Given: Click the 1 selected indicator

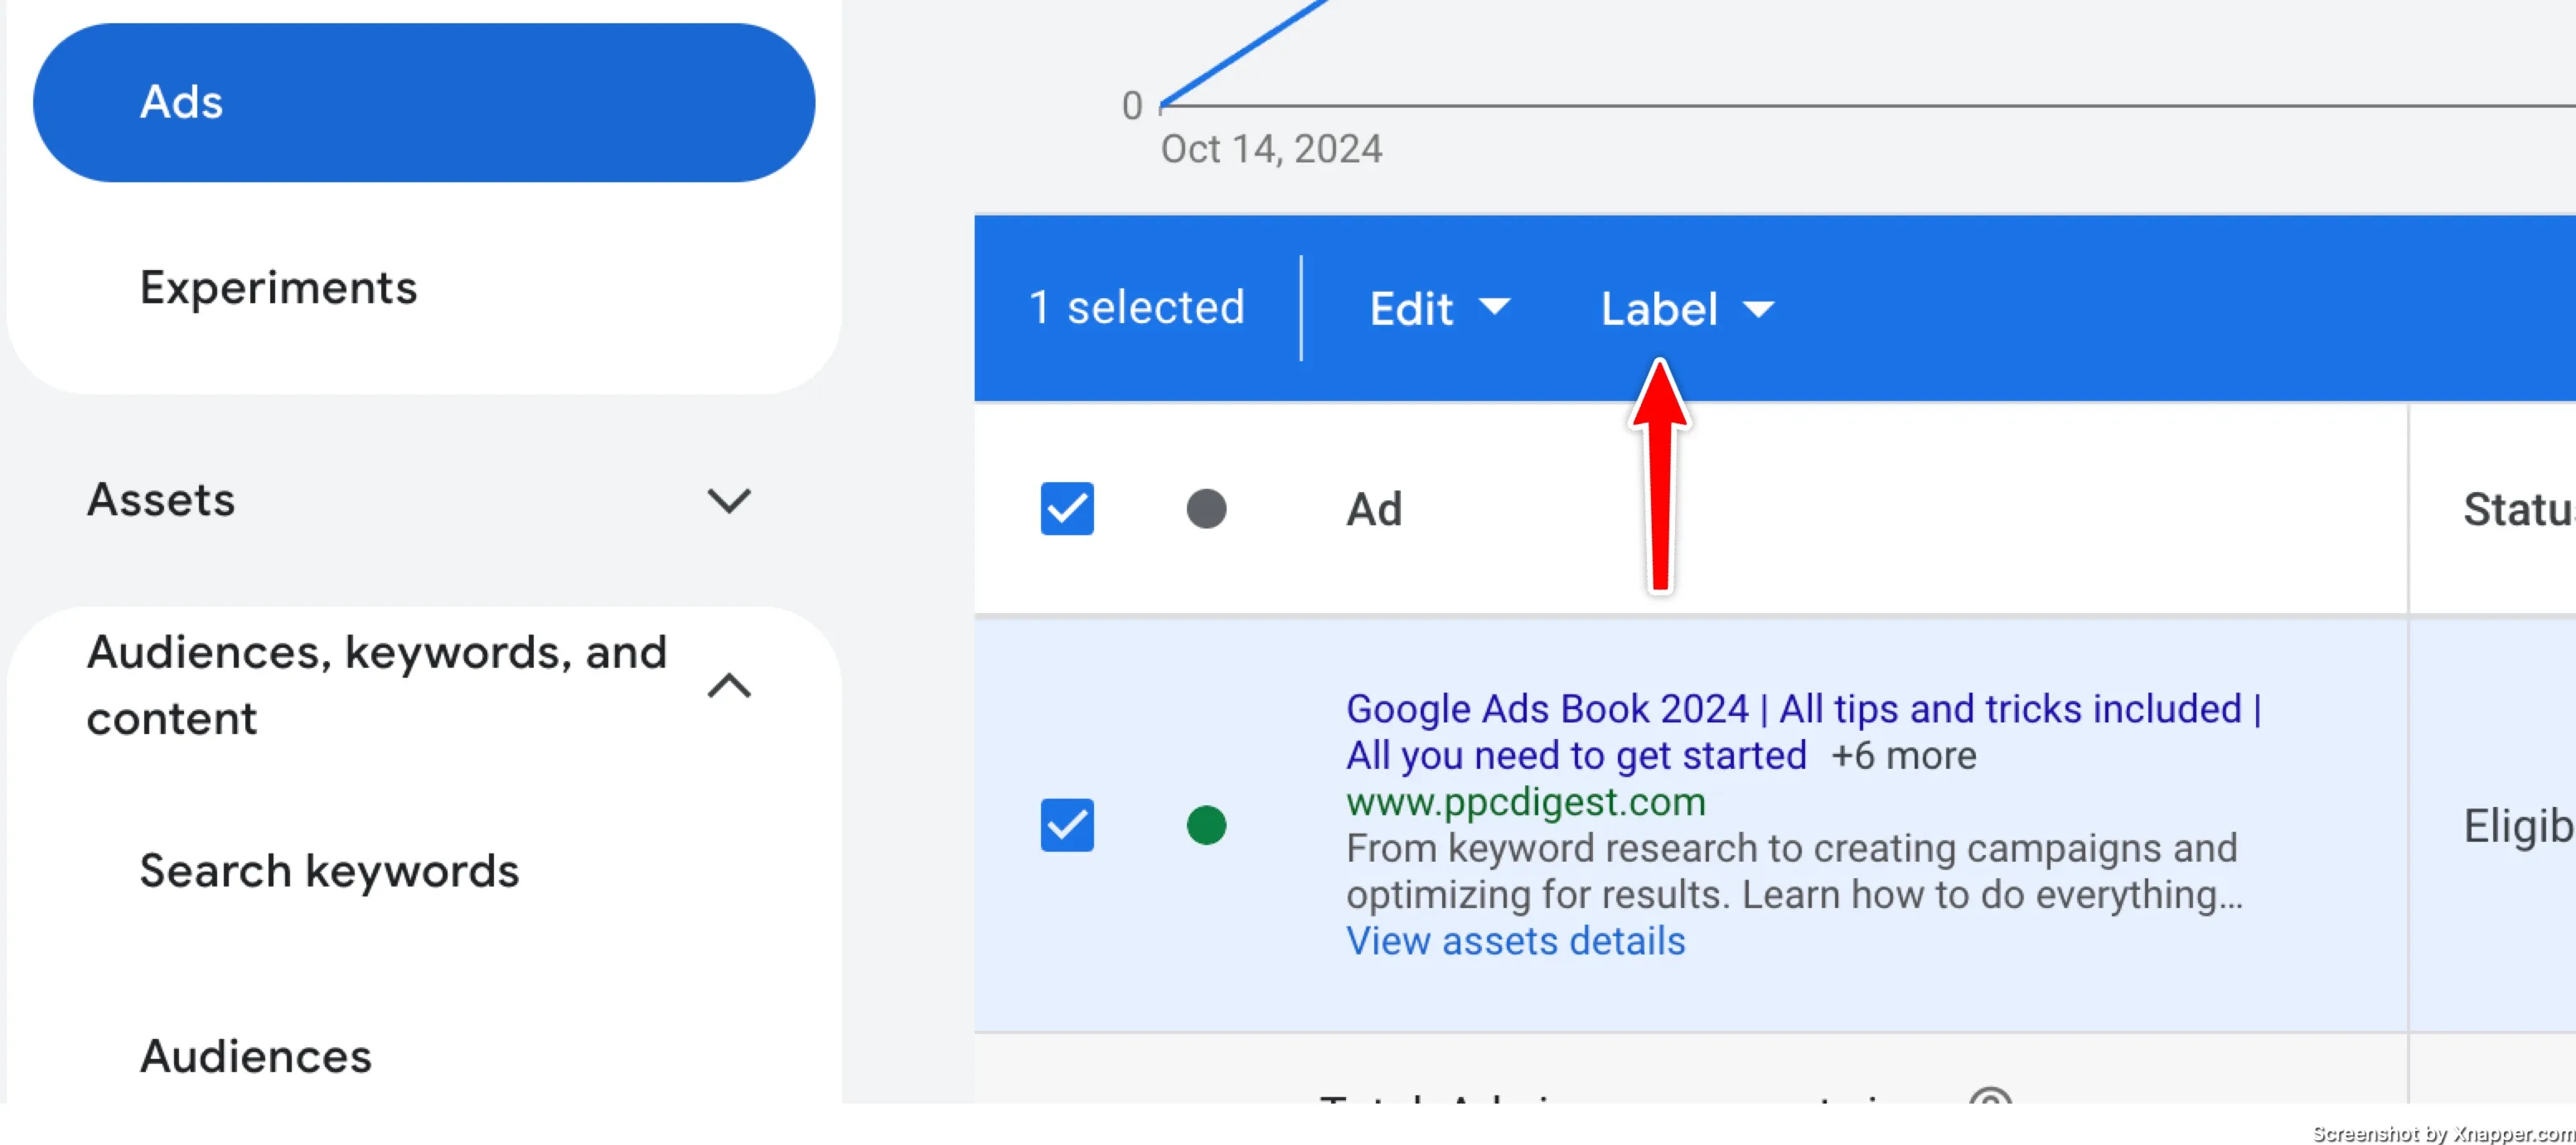Looking at the screenshot, I should tap(1137, 307).
